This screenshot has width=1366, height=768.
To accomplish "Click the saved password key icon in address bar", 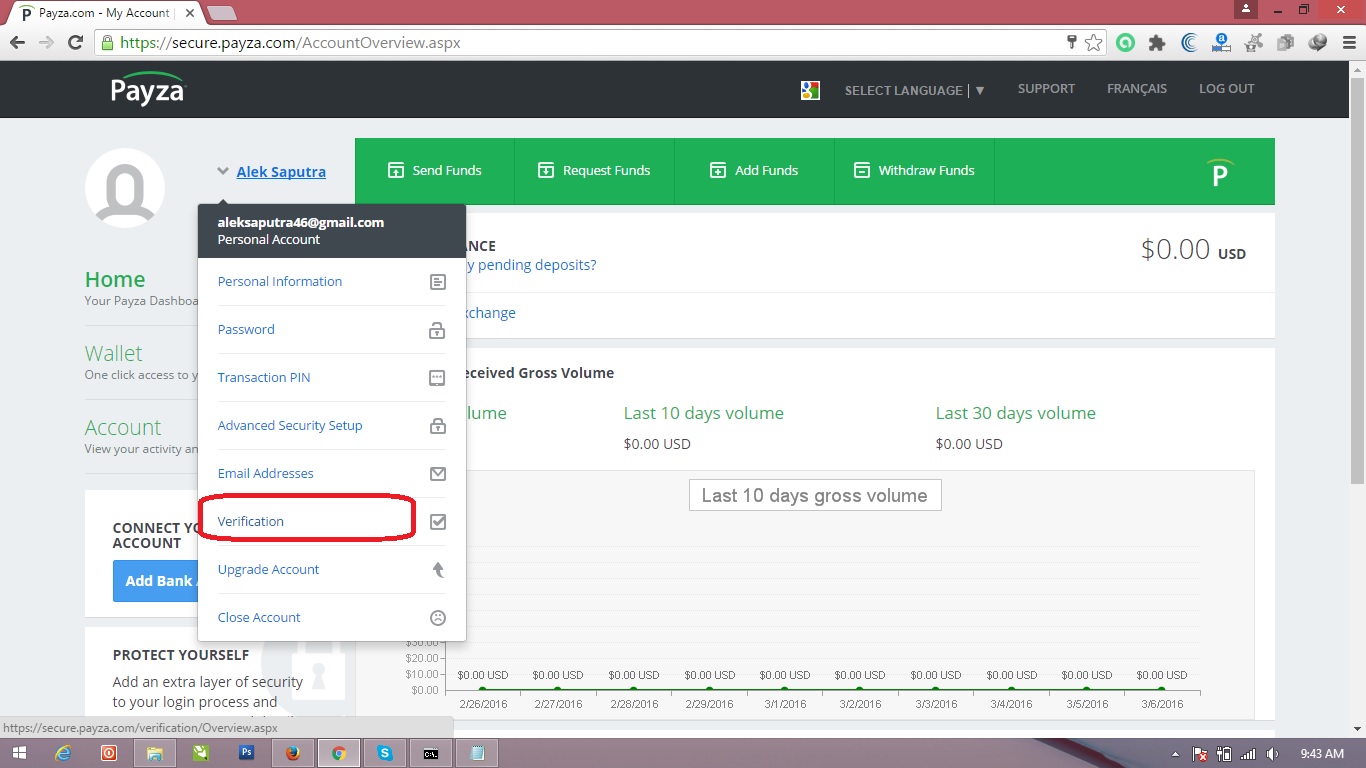I will tap(1072, 42).
